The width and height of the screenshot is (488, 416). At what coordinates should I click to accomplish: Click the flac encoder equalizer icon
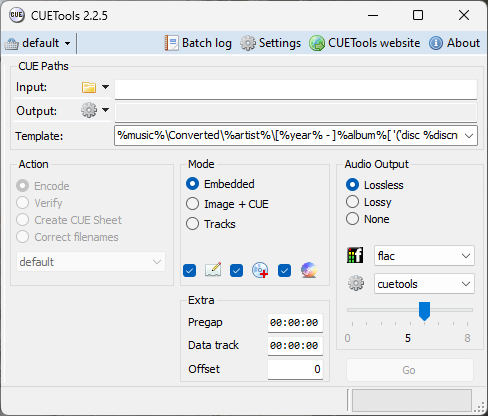(x=355, y=255)
